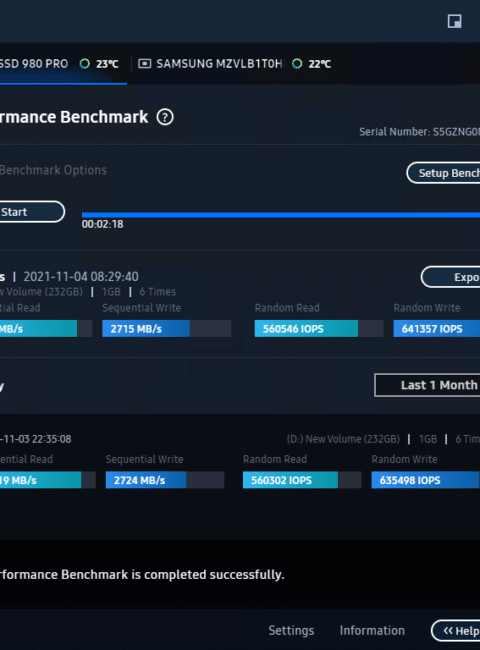Click the 2724 MB/s history Sequential Write bar
480x650 pixels.
[165, 480]
